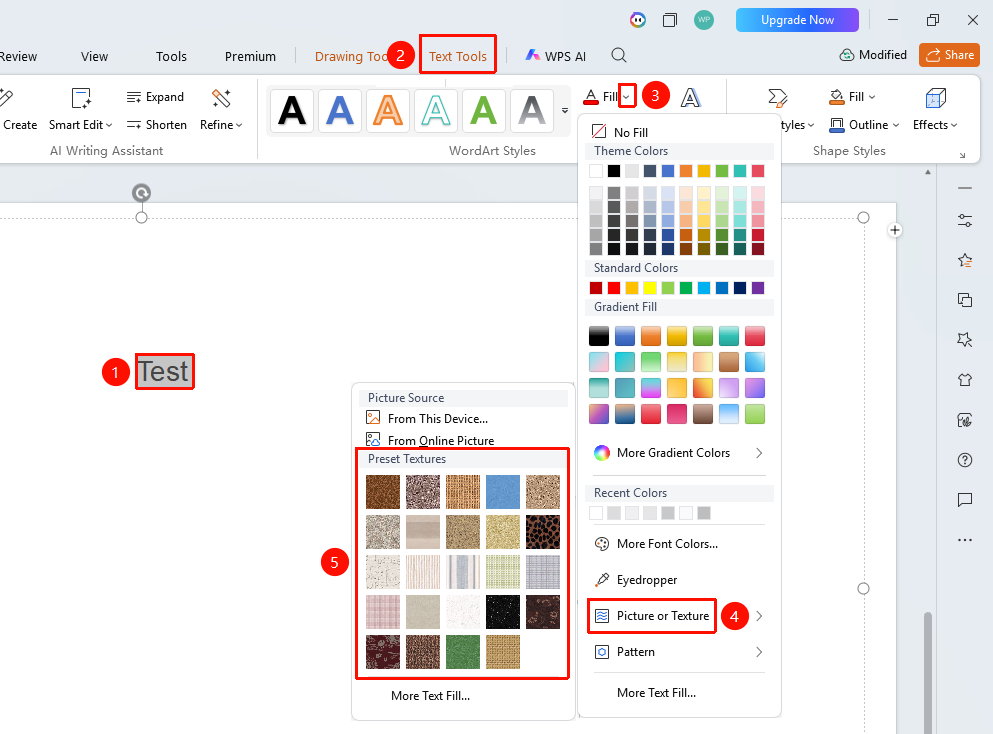Select the View tab

(x=94, y=56)
